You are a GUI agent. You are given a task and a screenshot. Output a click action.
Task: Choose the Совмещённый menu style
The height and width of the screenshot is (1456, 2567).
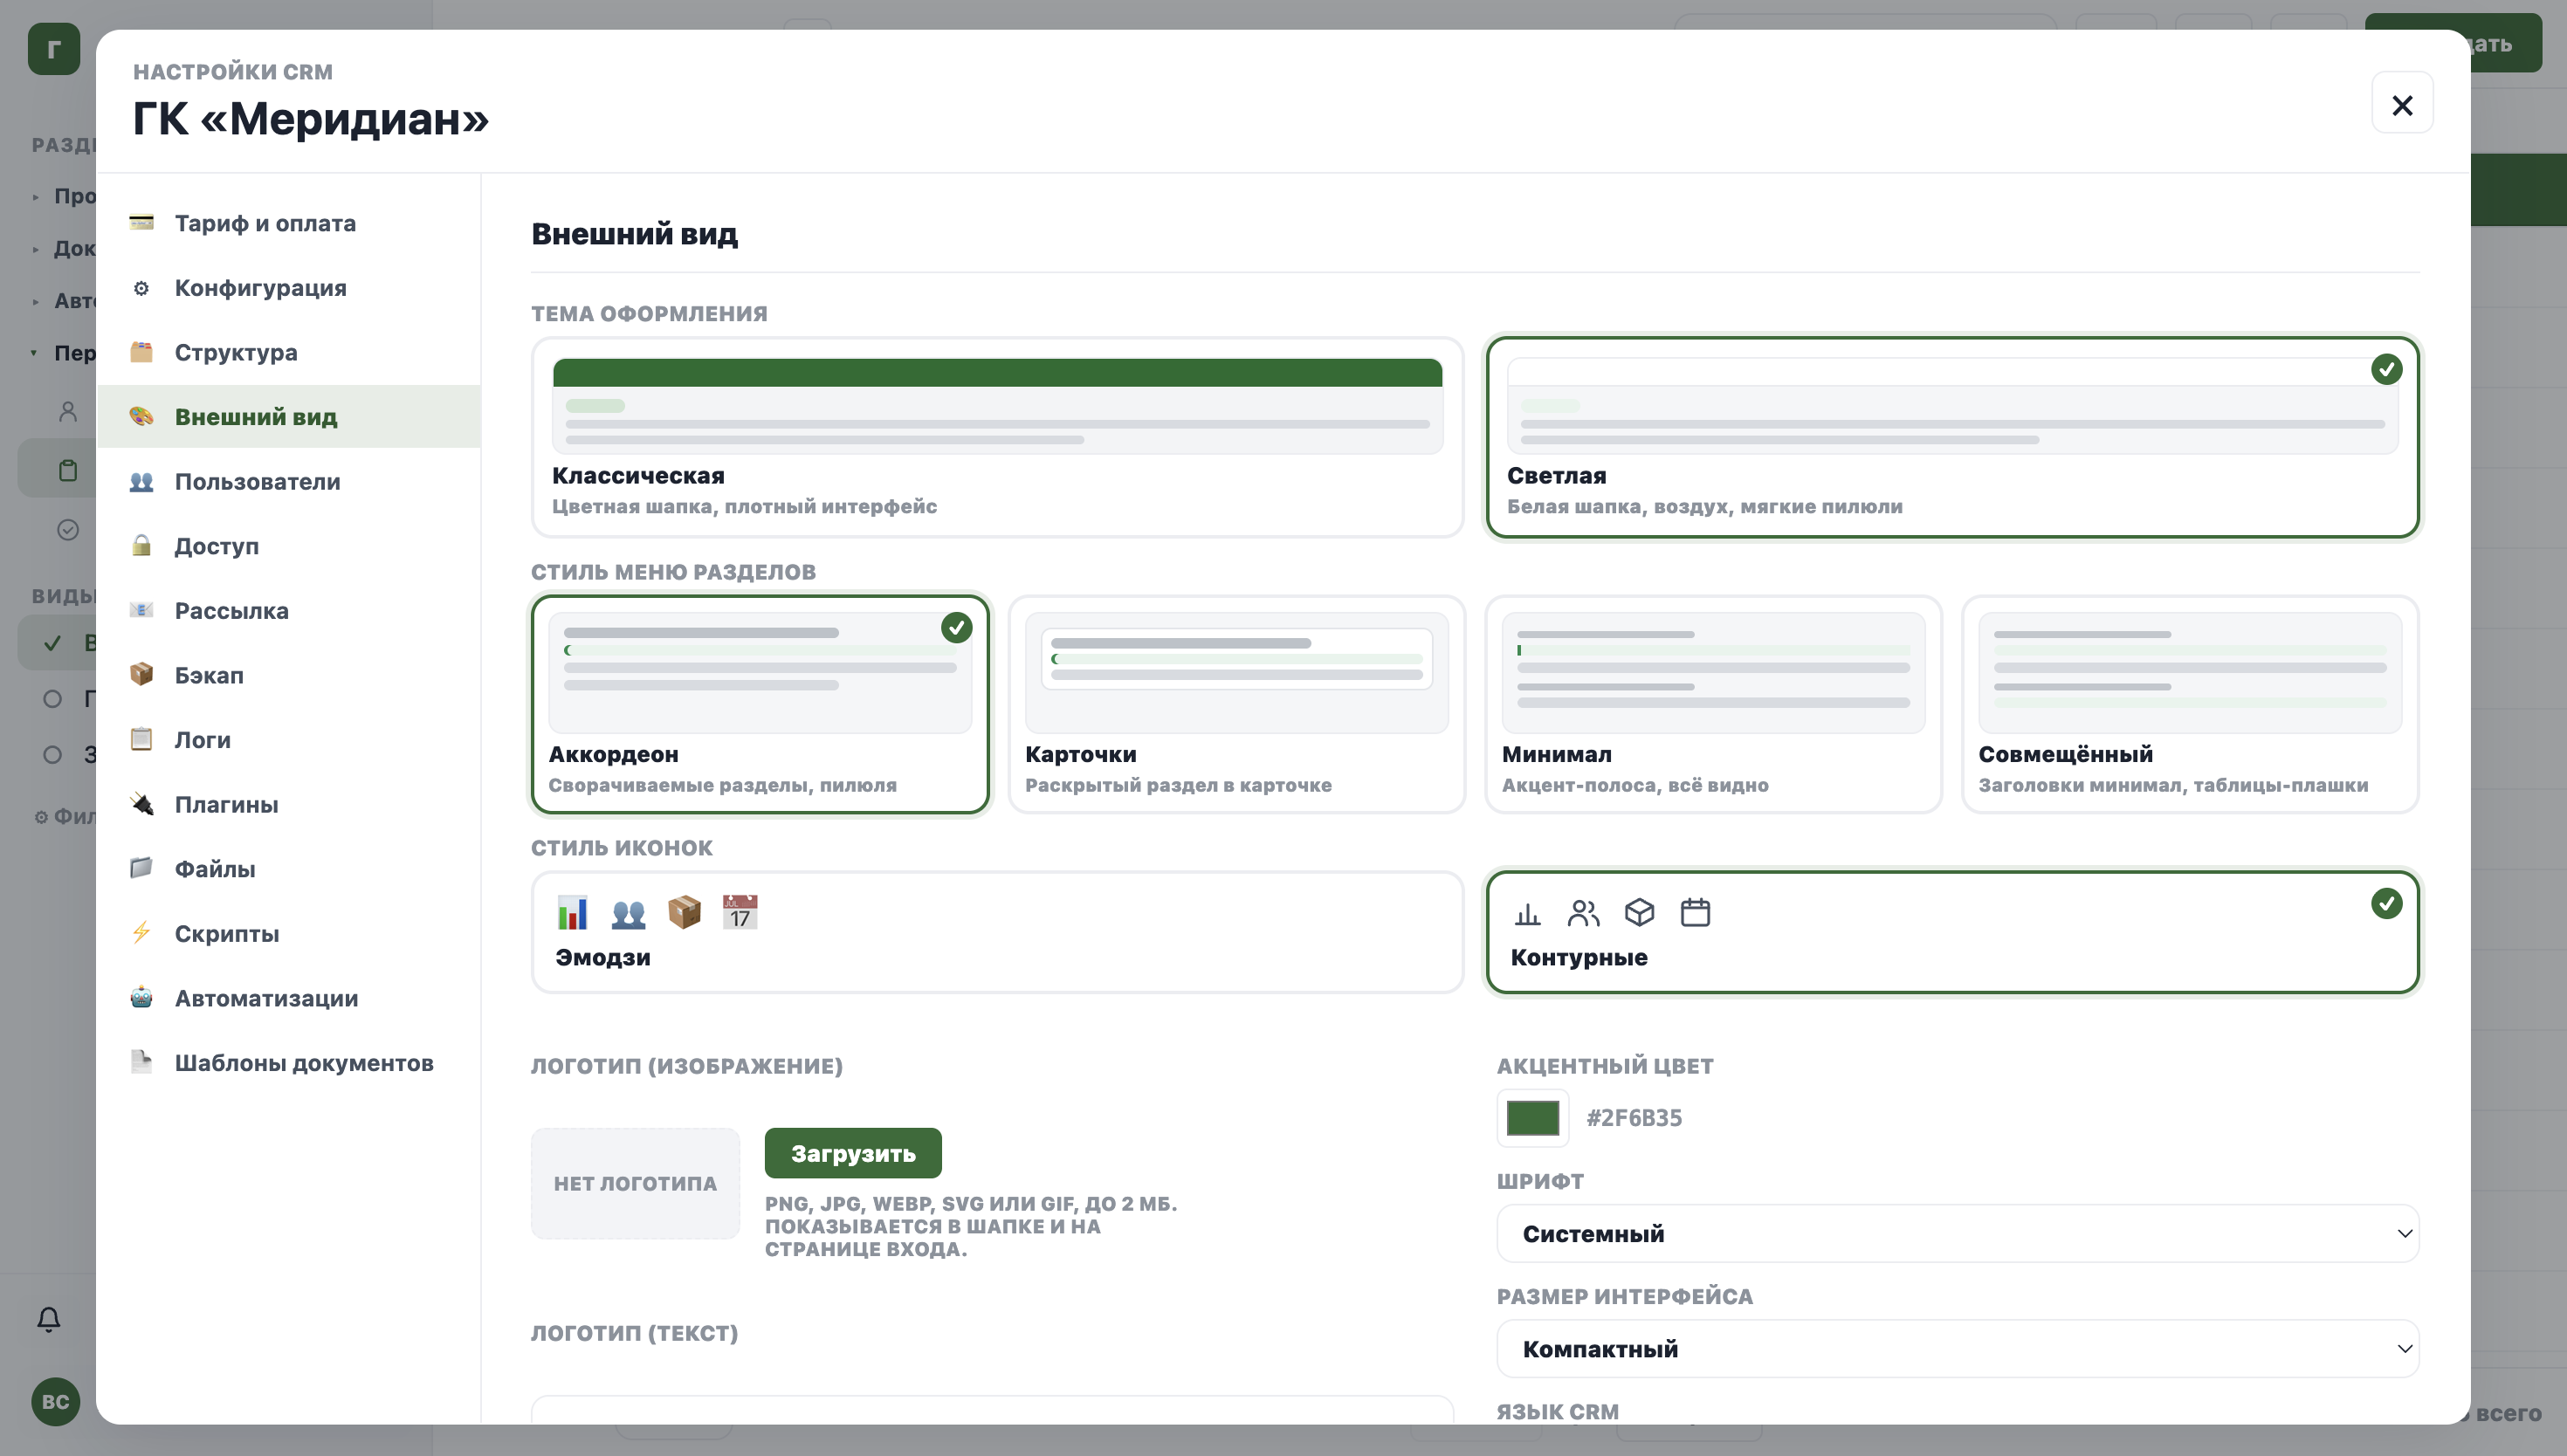(x=2190, y=704)
